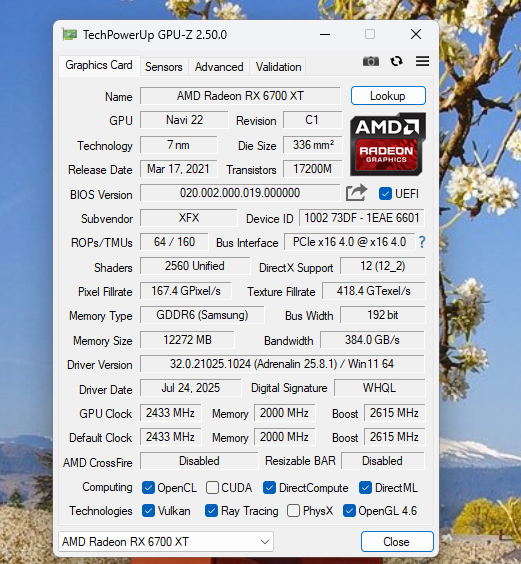Image resolution: width=521 pixels, height=564 pixels.
Task: Click the Close button at bottom
Action: coord(397,542)
